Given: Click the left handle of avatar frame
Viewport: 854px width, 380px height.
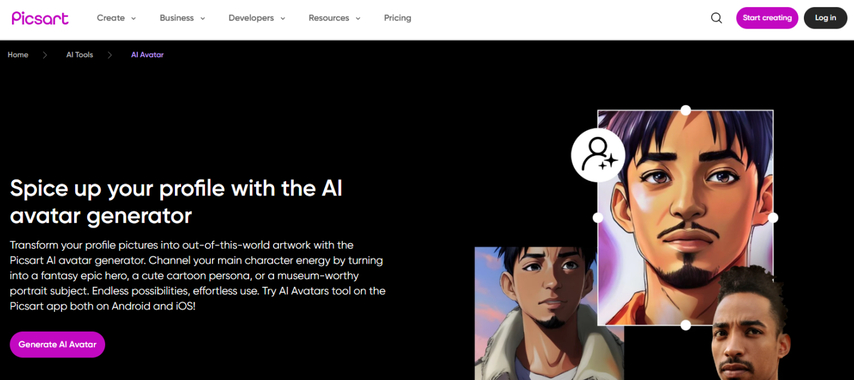Looking at the screenshot, I should (x=597, y=218).
